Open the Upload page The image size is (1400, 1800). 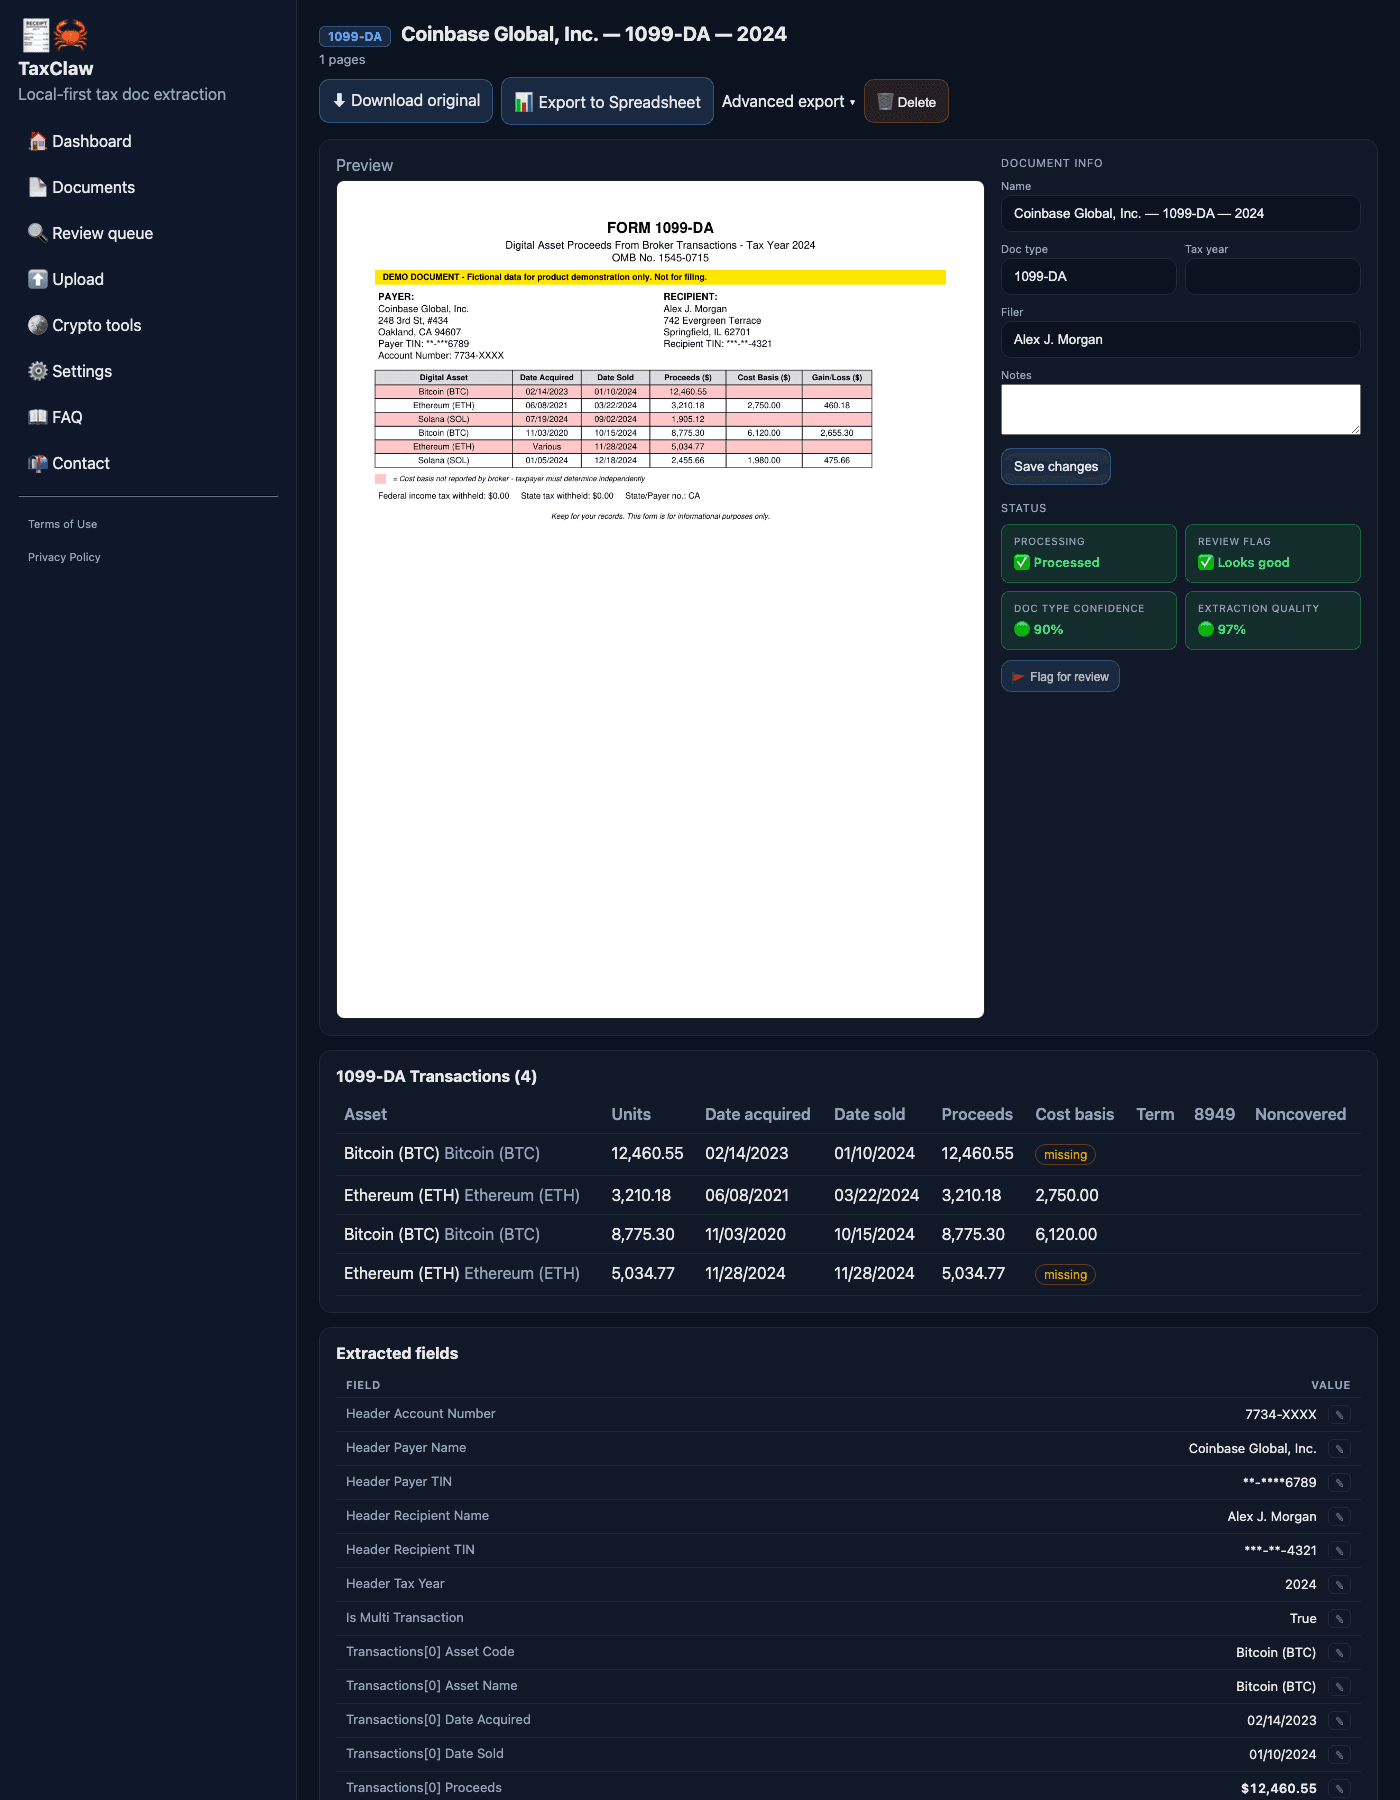(x=66, y=279)
